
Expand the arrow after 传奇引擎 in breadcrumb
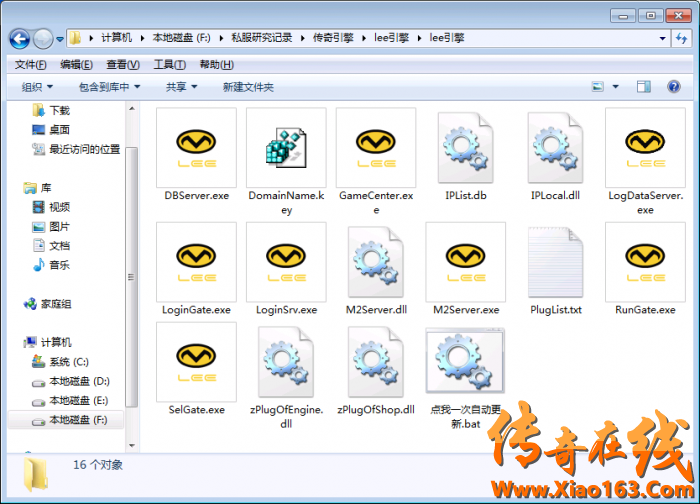[x=364, y=38]
